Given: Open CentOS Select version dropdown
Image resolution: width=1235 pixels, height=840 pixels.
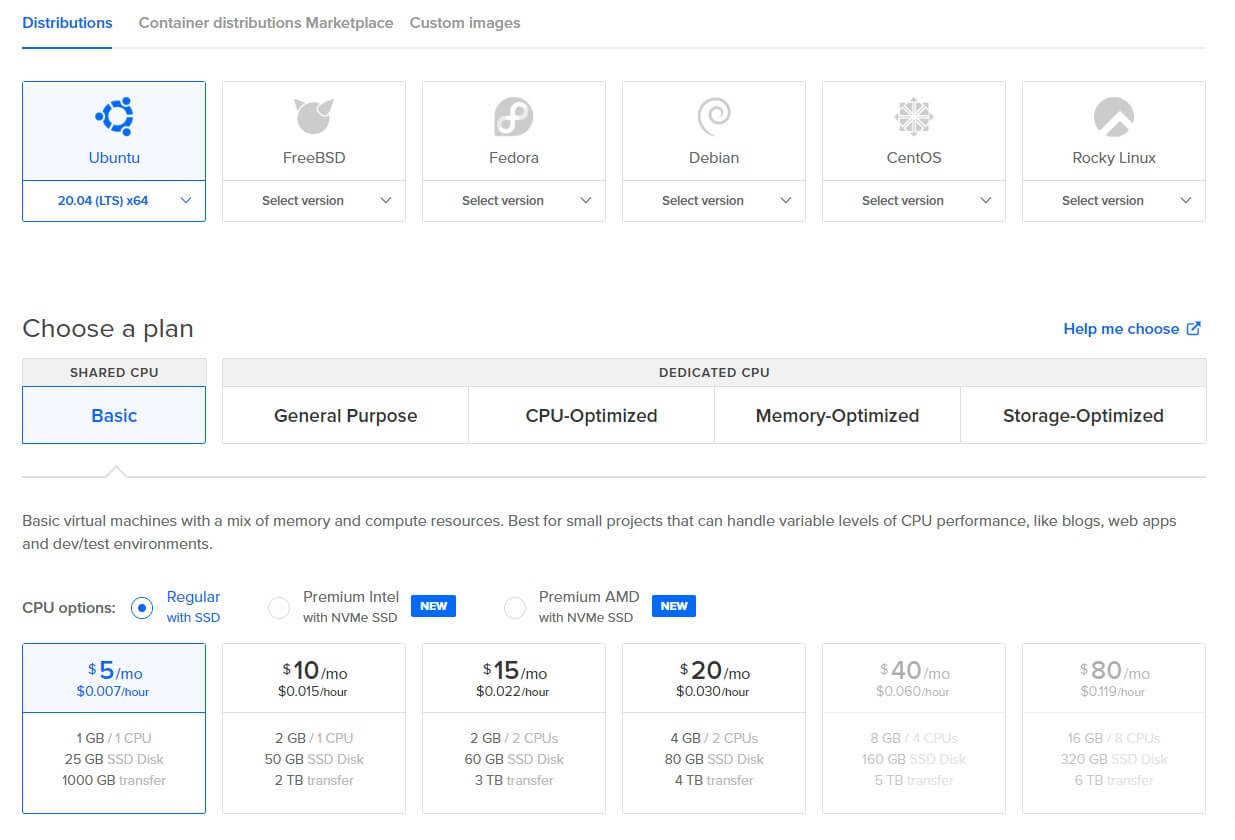Looking at the screenshot, I should [914, 201].
